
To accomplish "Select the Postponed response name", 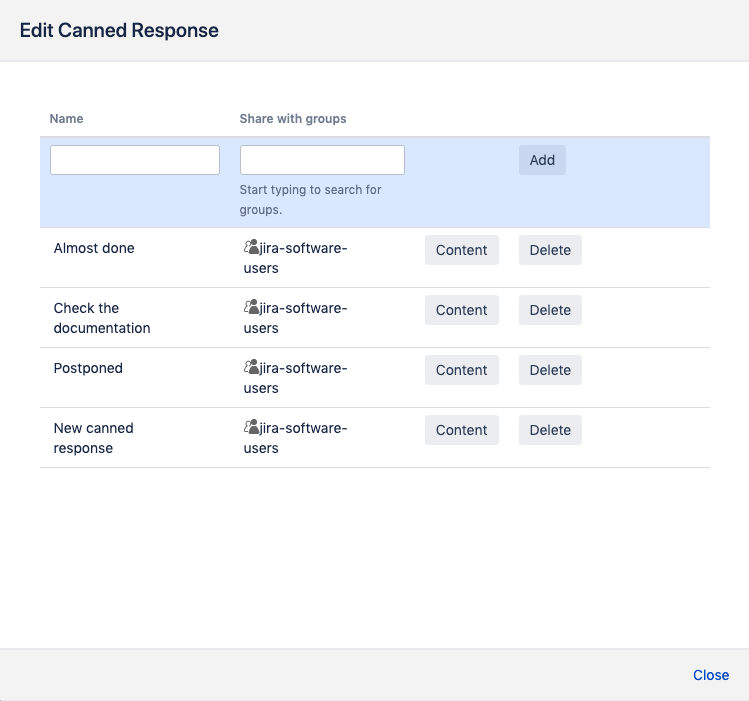I will [88, 368].
